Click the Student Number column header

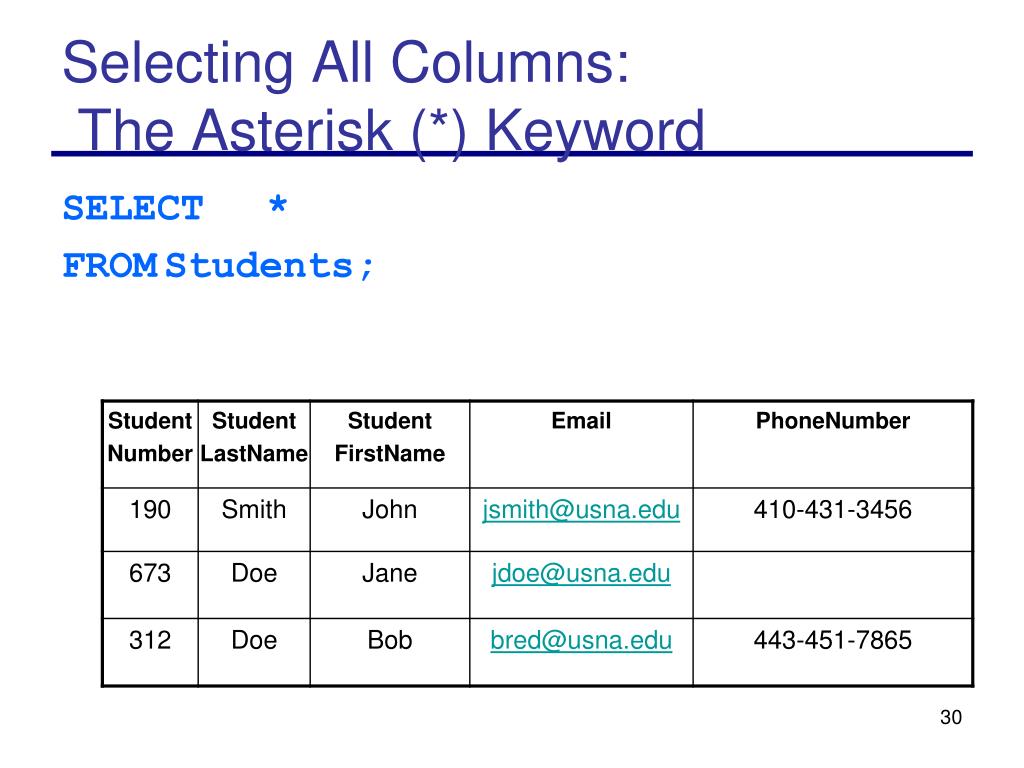click(150, 444)
